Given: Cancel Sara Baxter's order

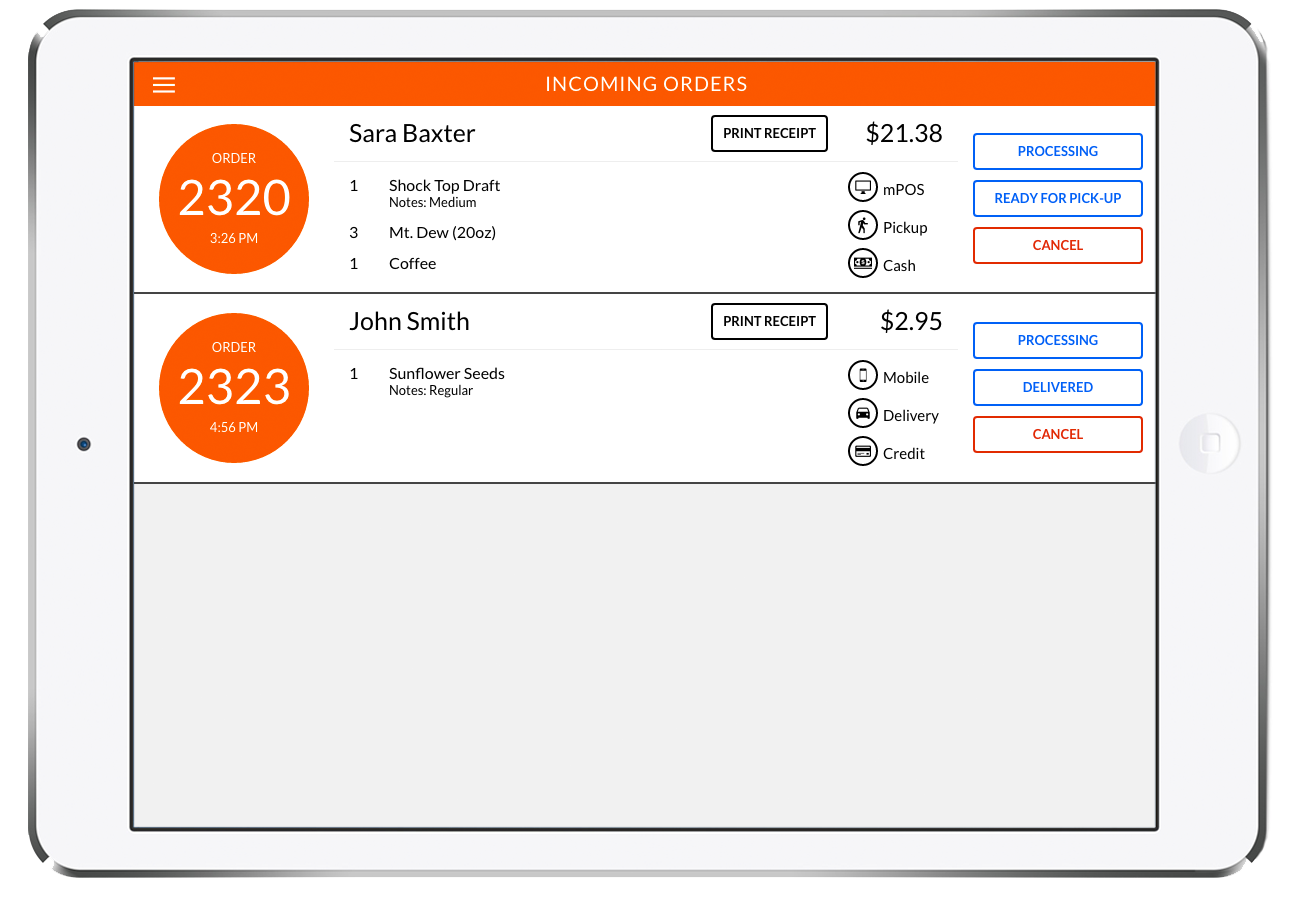Looking at the screenshot, I should [1057, 245].
